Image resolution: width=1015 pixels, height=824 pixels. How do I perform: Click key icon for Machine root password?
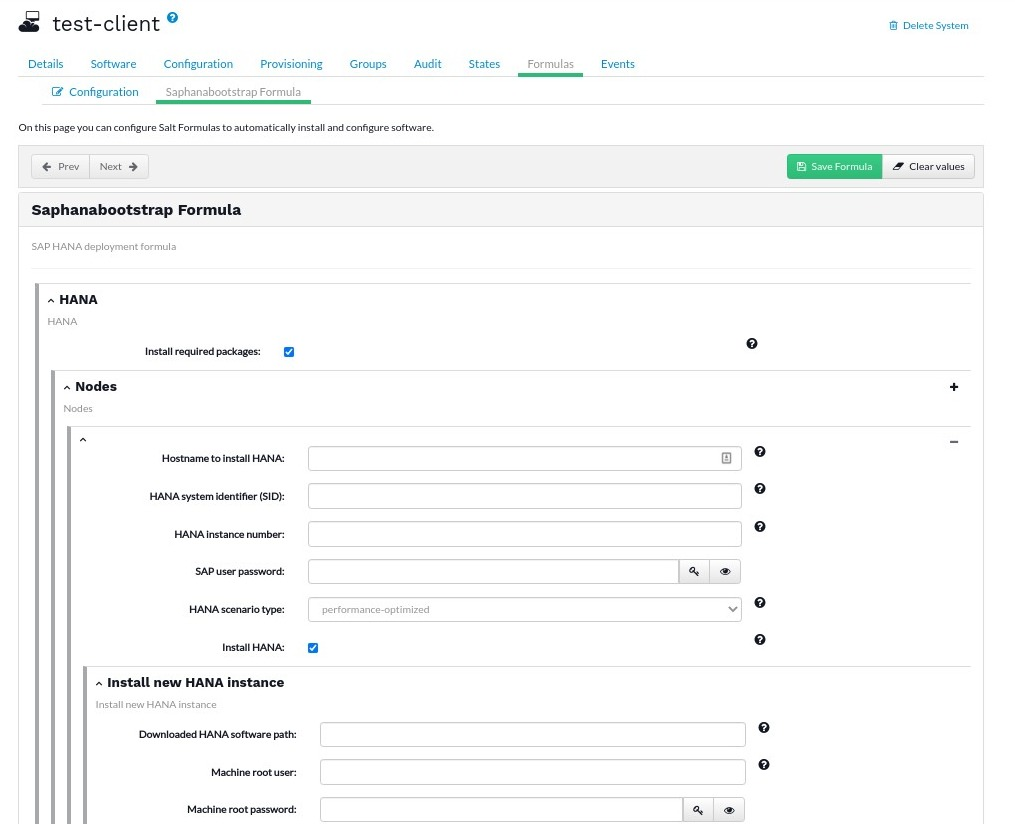[x=698, y=809]
